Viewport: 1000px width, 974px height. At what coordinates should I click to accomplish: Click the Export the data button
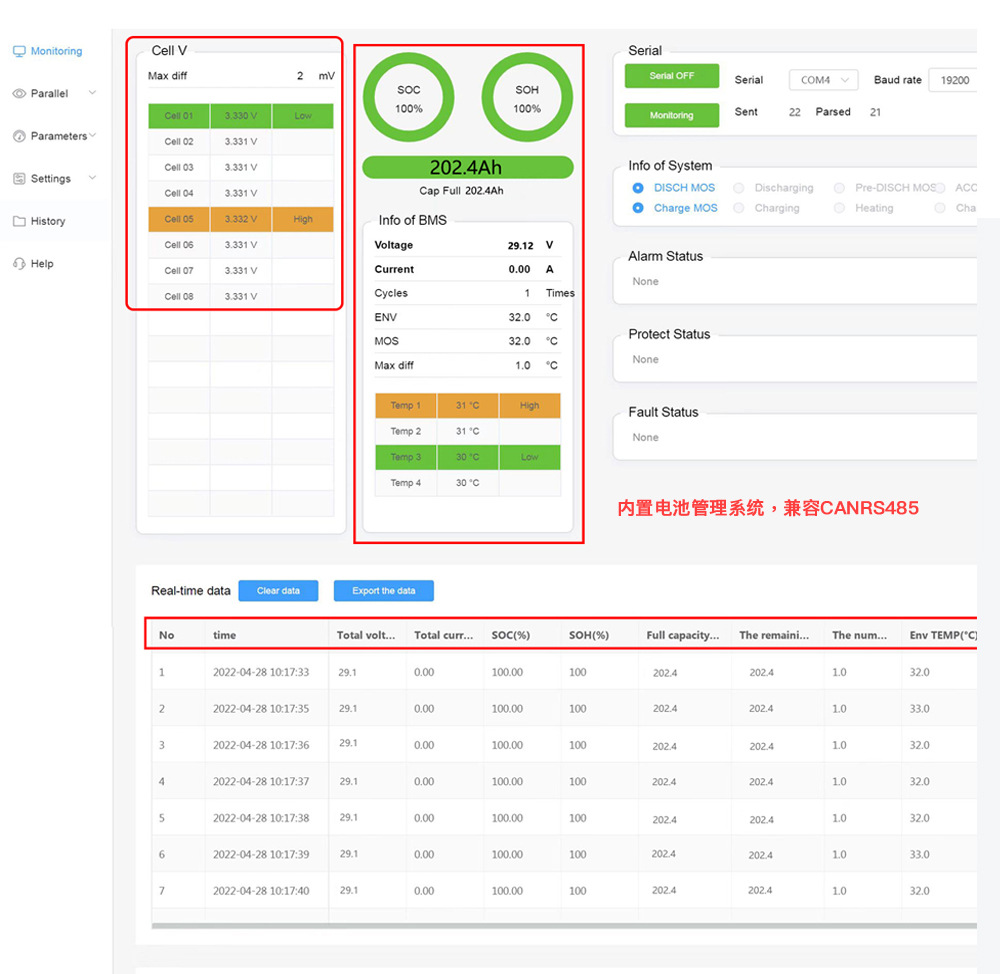coord(383,591)
